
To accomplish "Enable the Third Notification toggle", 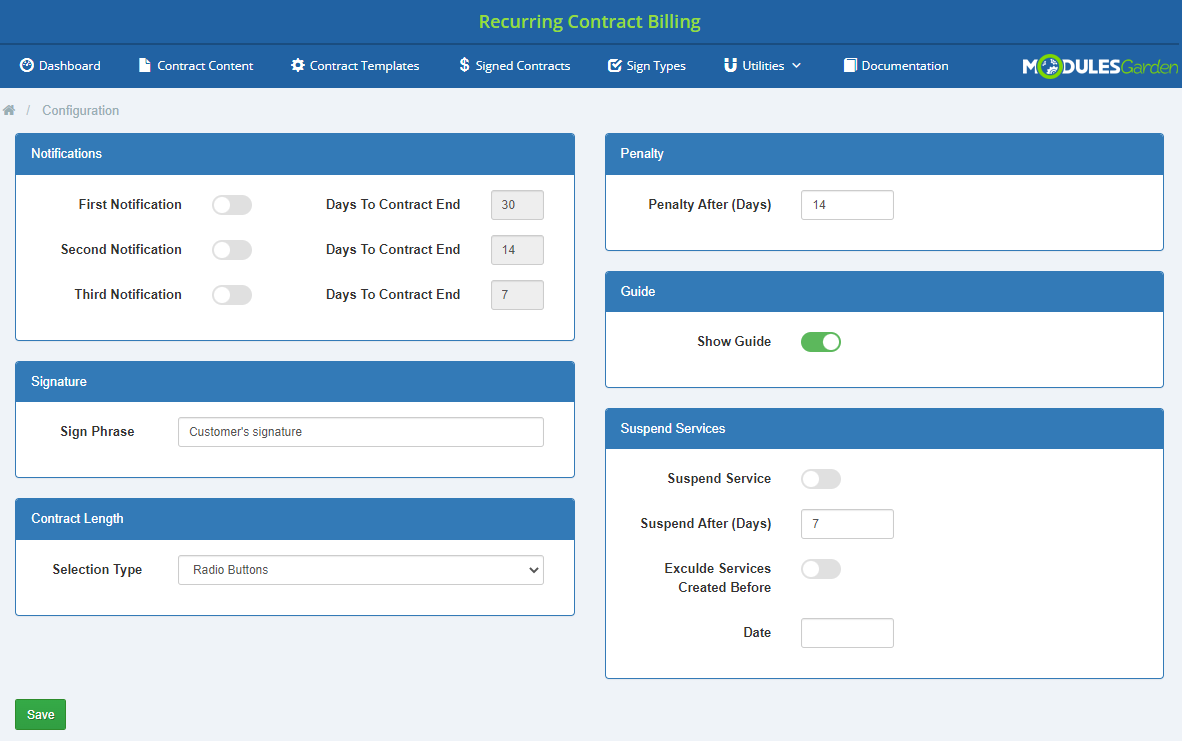I will click(x=231, y=295).
